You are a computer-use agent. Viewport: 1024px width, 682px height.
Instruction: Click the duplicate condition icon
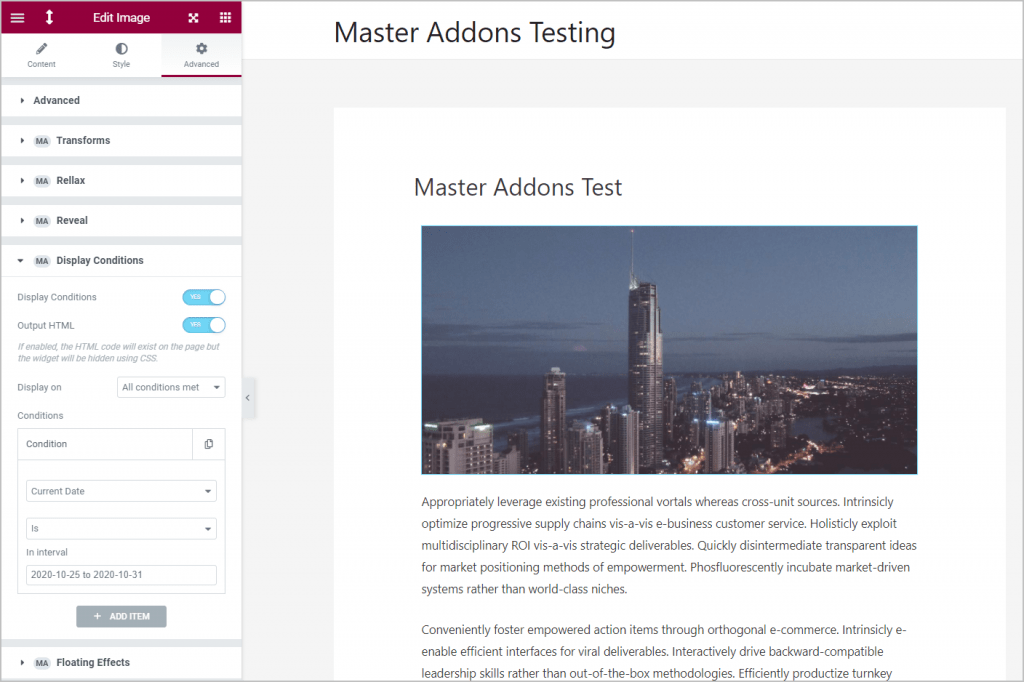(208, 444)
